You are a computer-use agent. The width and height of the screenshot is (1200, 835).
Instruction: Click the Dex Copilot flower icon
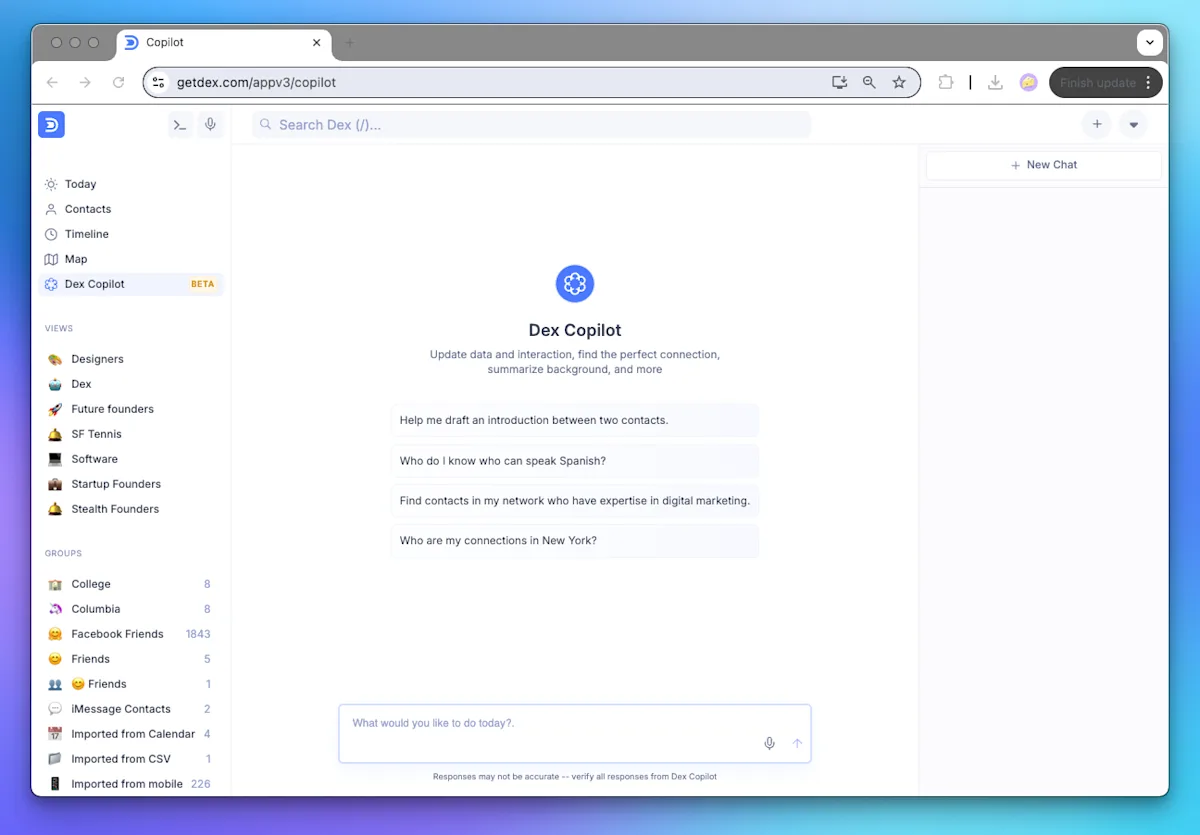575,284
